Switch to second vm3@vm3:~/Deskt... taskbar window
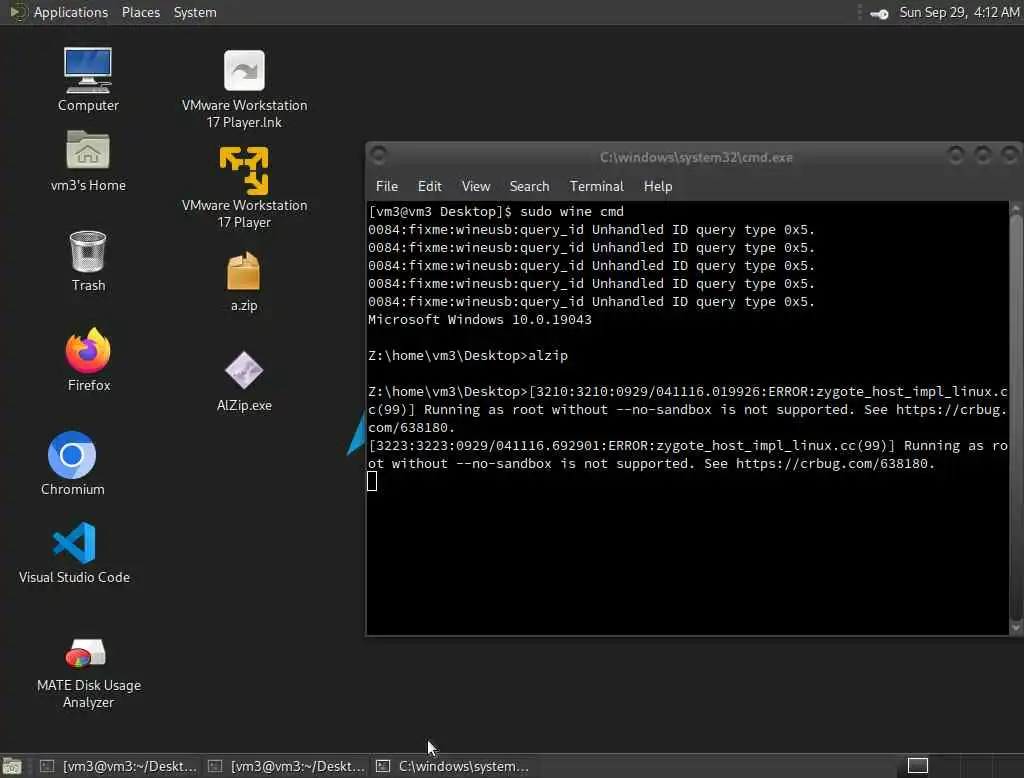This screenshot has height=778, width=1024. click(x=287, y=766)
